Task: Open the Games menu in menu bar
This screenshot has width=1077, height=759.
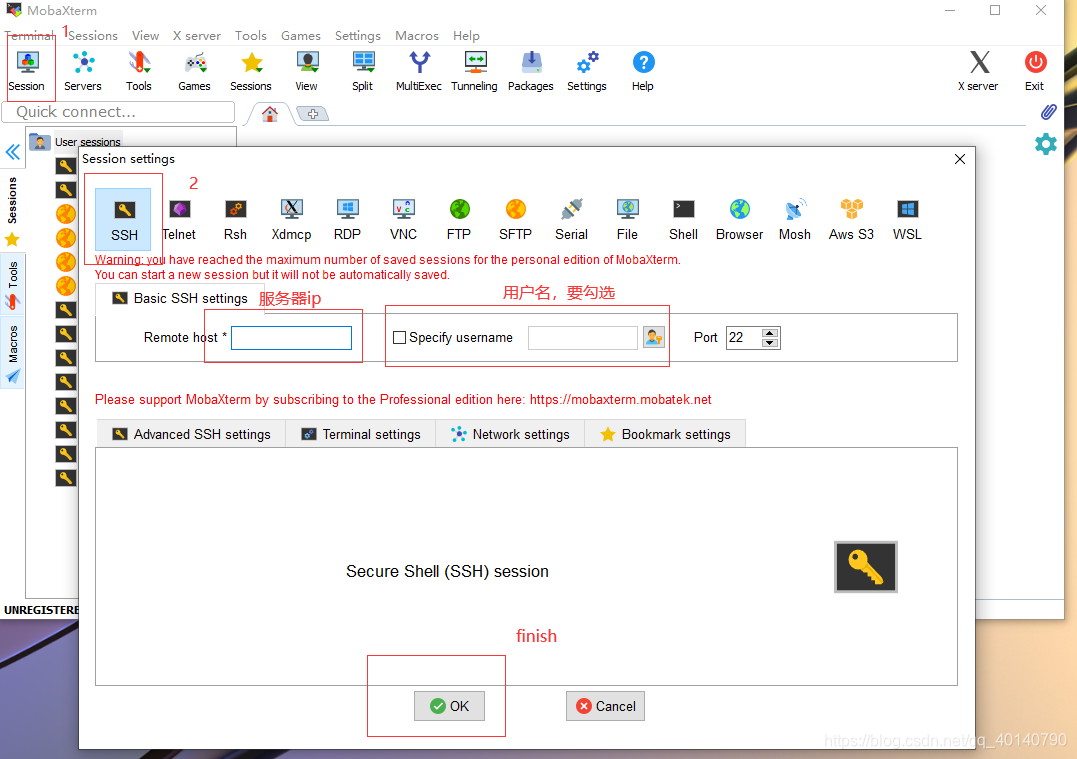Action: point(301,36)
